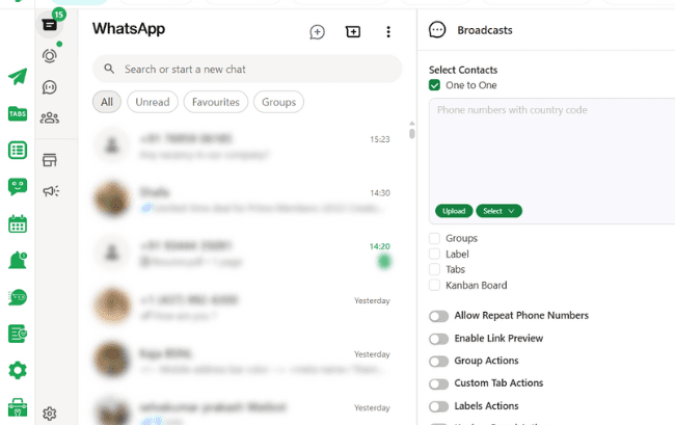Open the green toolbox icon
Viewport: 675px width, 425px height.
click(18, 407)
